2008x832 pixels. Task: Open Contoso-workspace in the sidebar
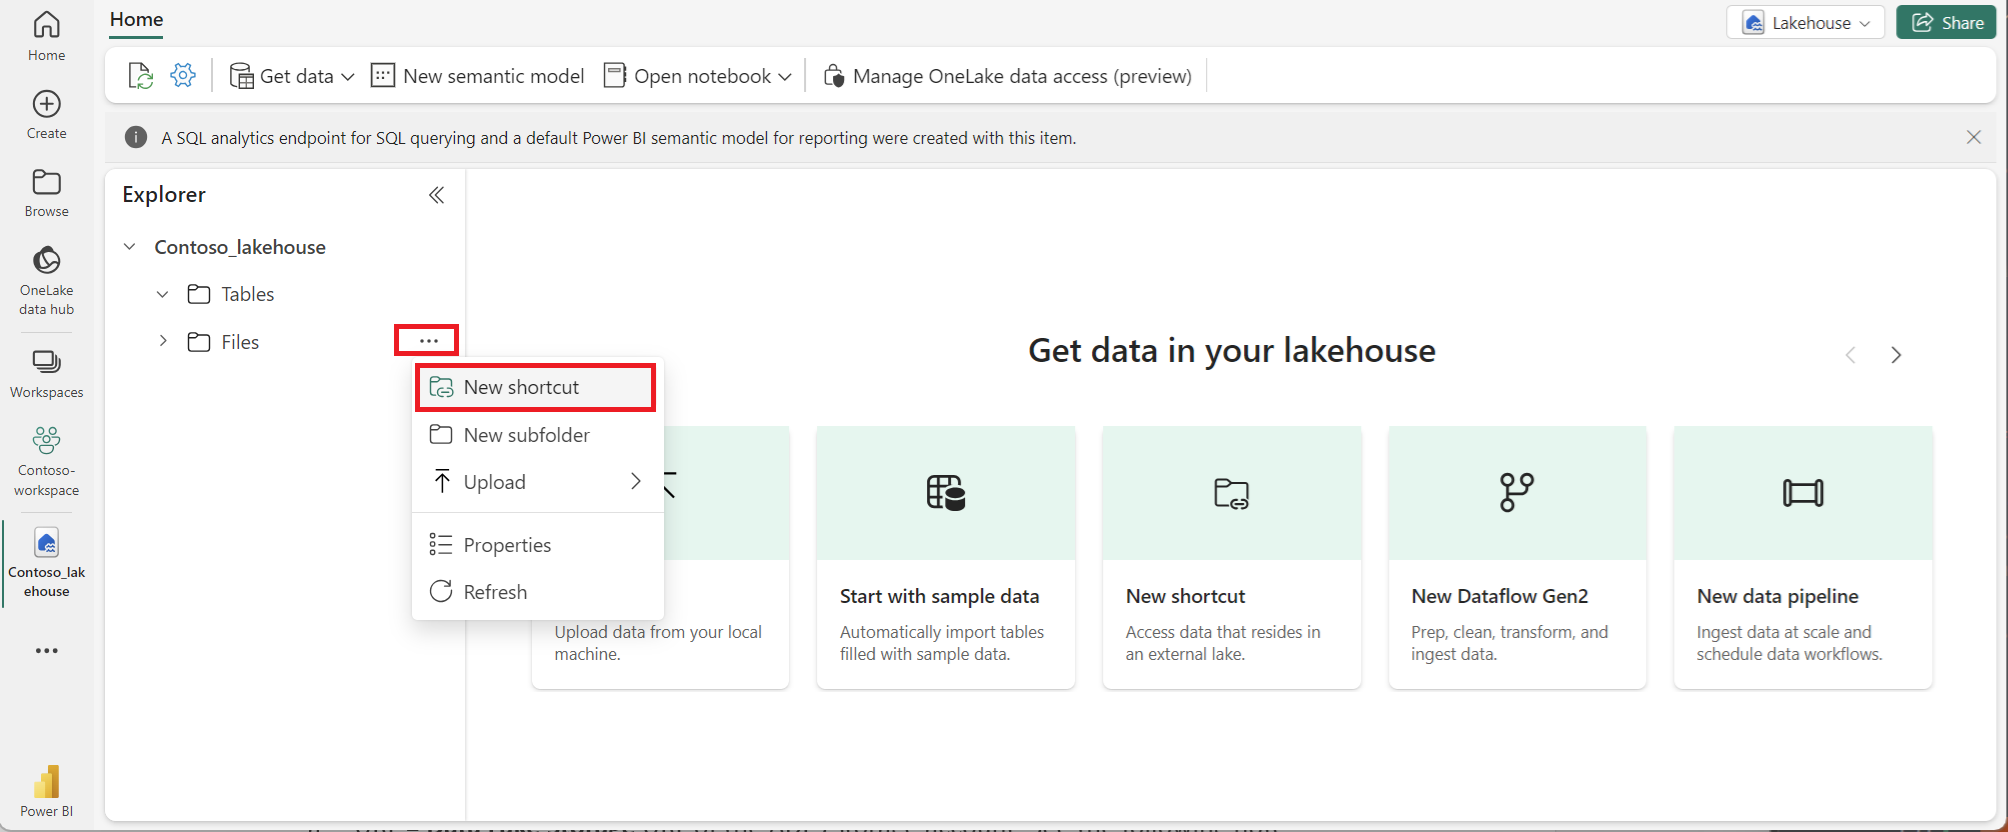point(46,461)
